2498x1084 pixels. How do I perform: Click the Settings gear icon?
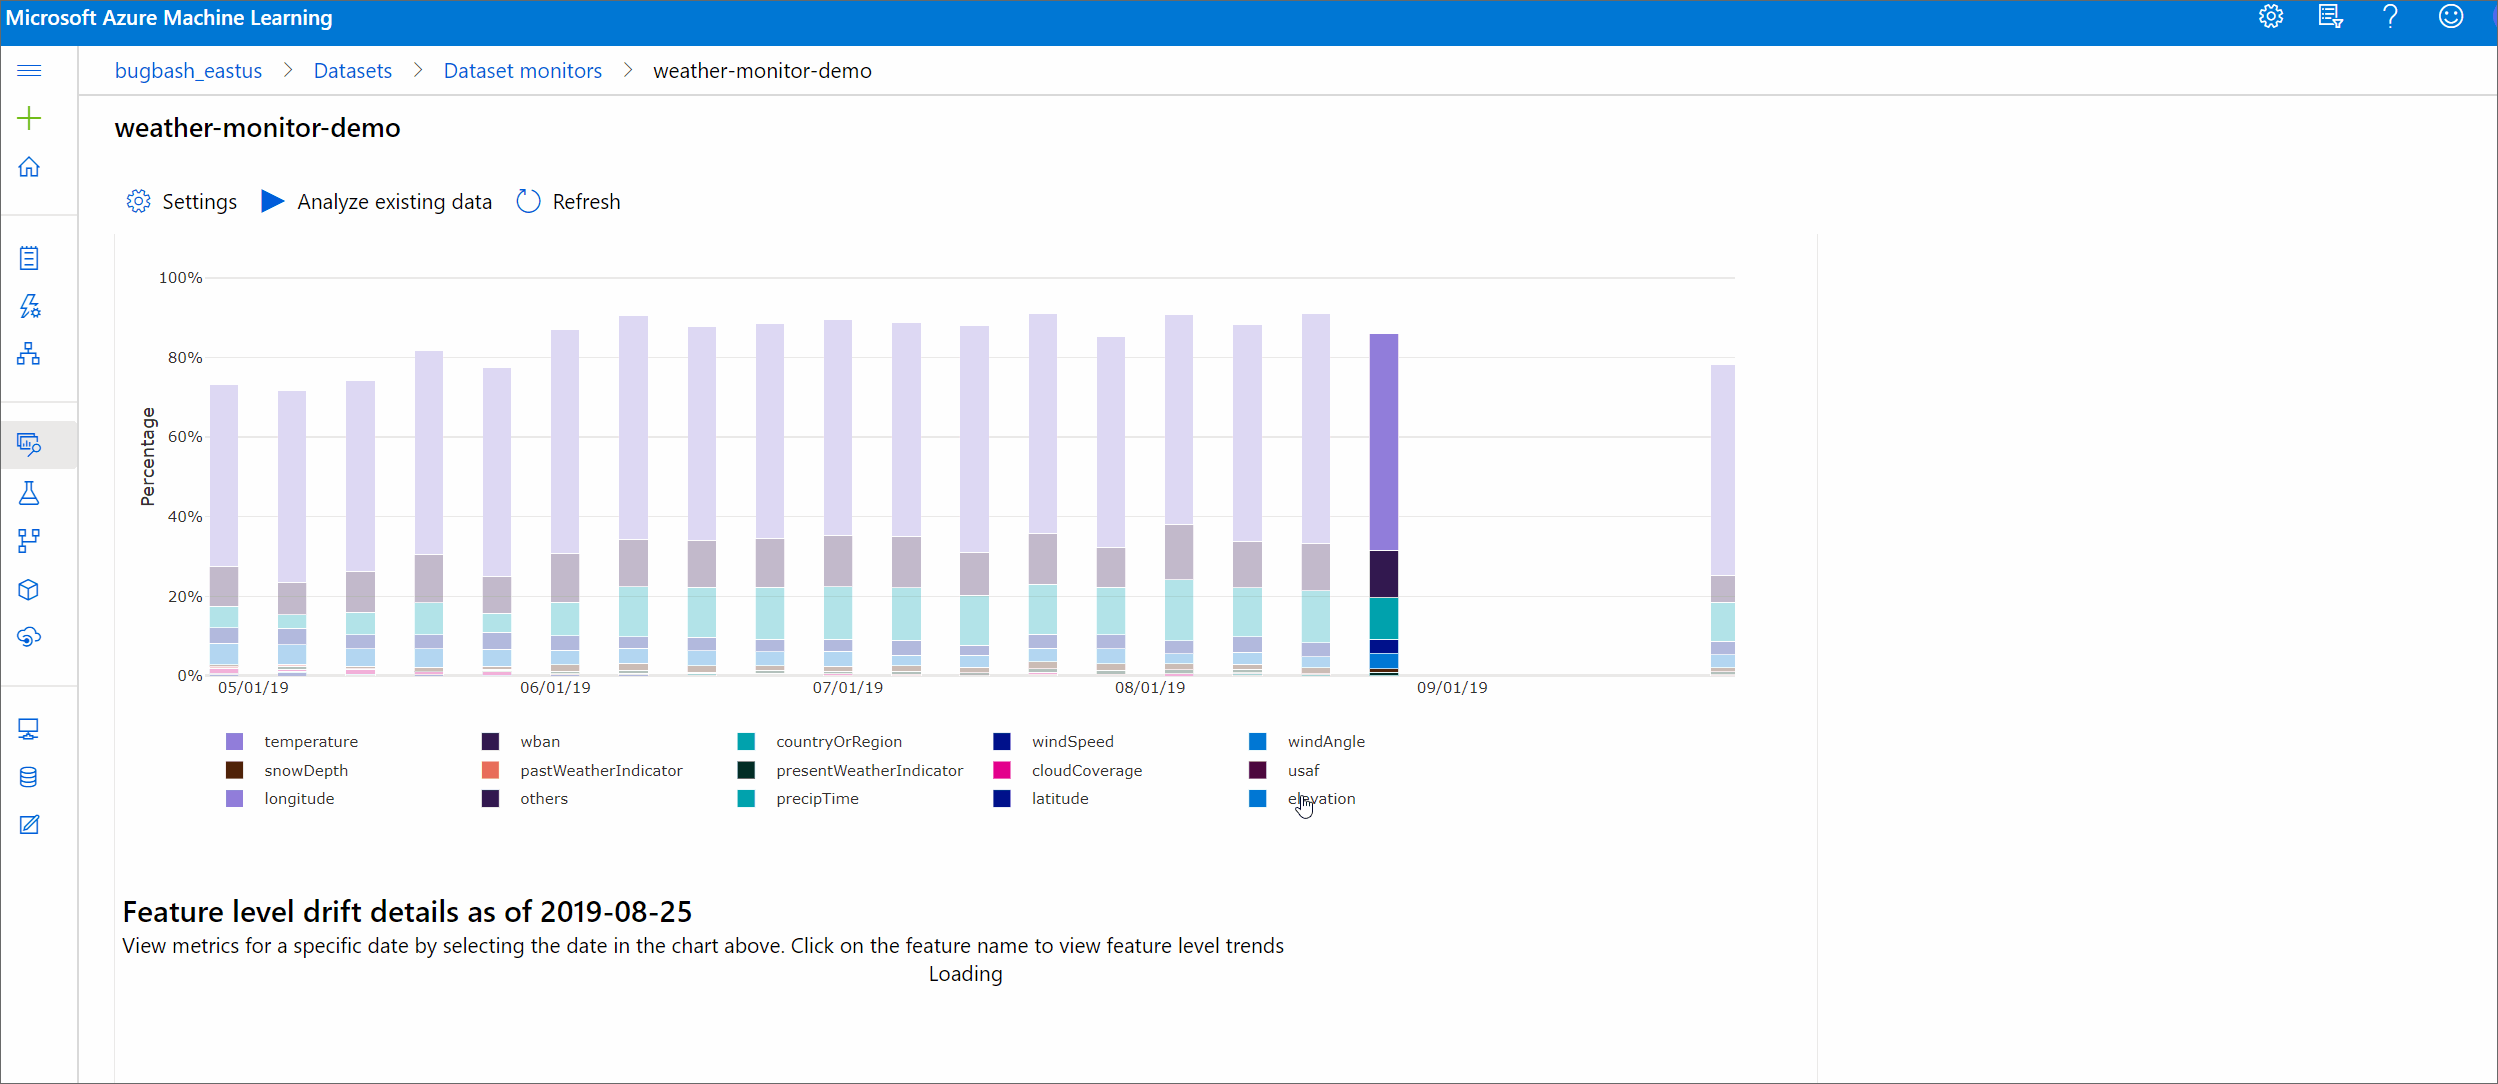pos(140,201)
